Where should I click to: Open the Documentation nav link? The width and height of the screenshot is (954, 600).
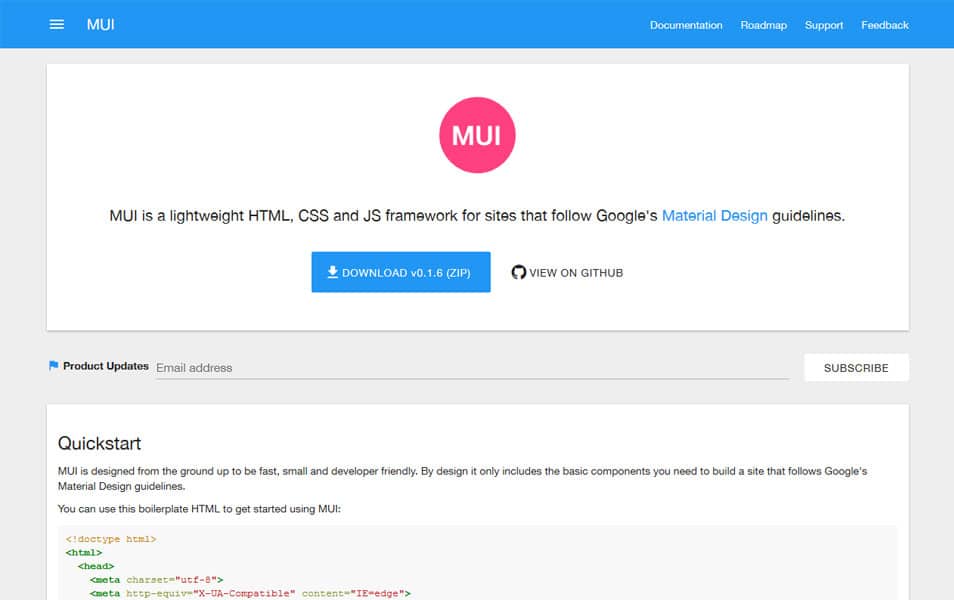(686, 25)
